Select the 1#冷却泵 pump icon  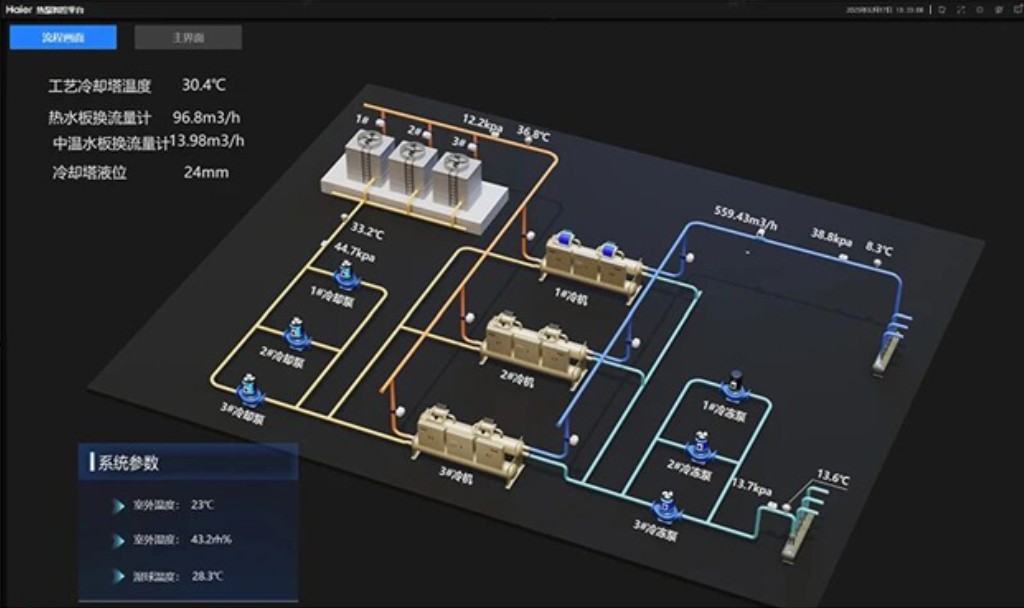(346, 274)
